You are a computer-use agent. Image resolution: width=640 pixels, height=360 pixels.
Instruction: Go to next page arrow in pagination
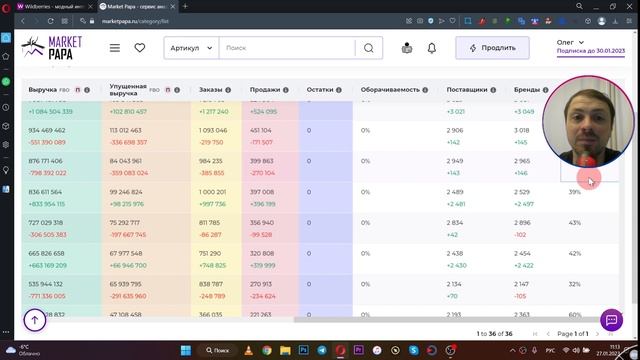[597, 334]
